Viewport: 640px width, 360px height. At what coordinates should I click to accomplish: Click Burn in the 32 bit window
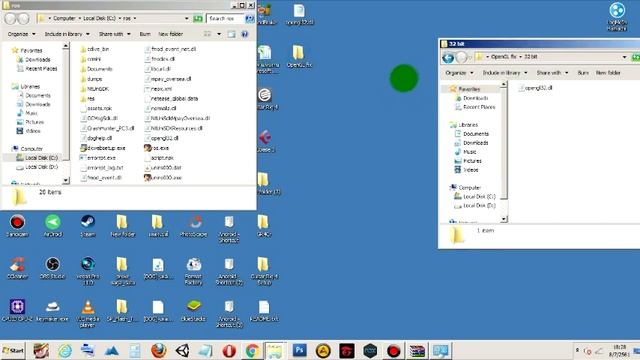[583, 73]
